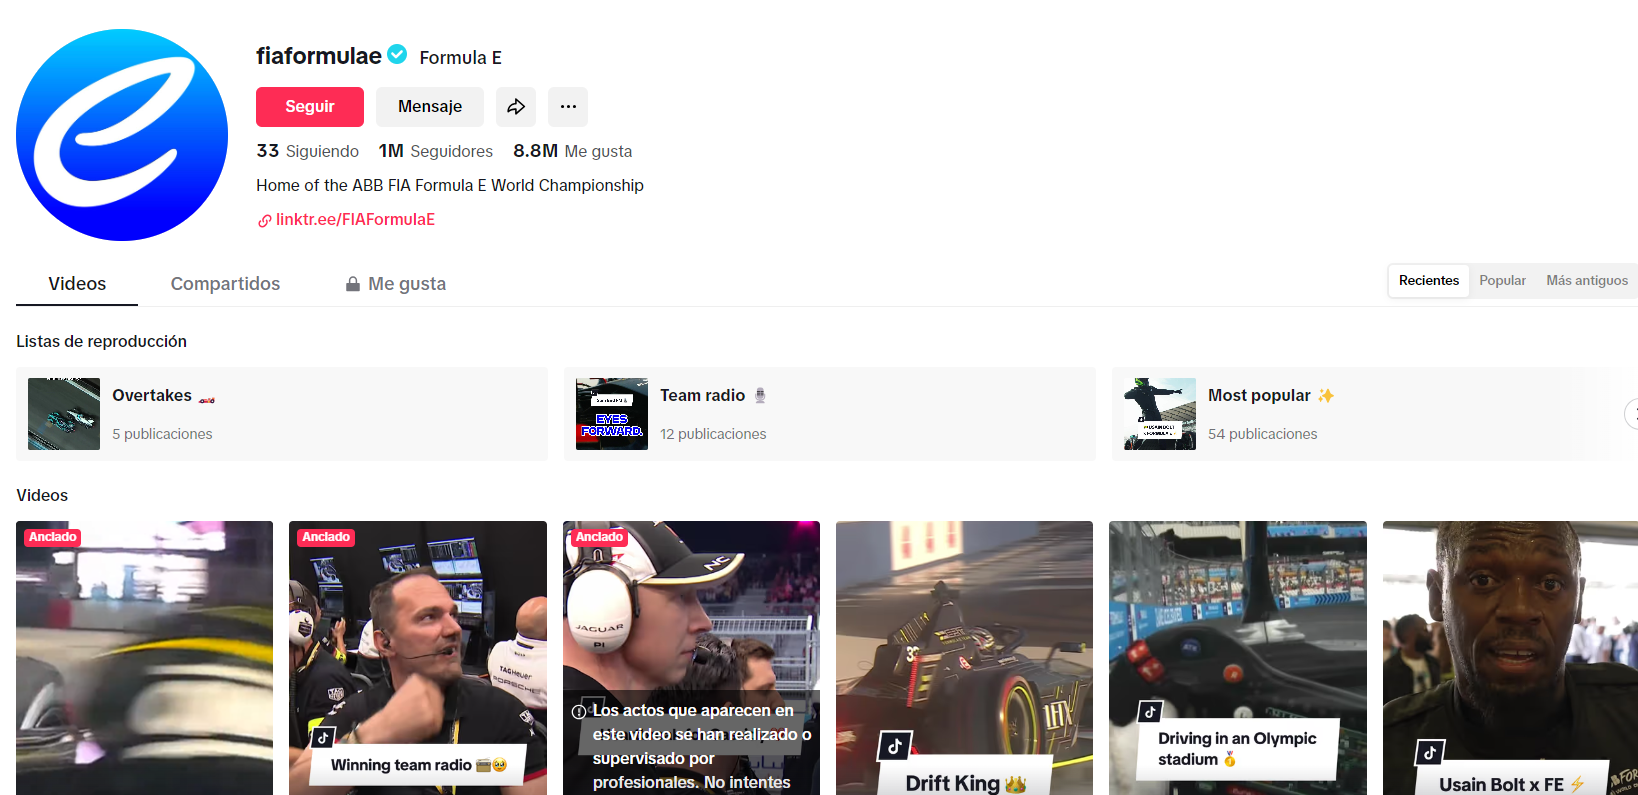
Task: Click the link icon beside linktr.ee/FIAFormulaE
Action: click(264, 221)
